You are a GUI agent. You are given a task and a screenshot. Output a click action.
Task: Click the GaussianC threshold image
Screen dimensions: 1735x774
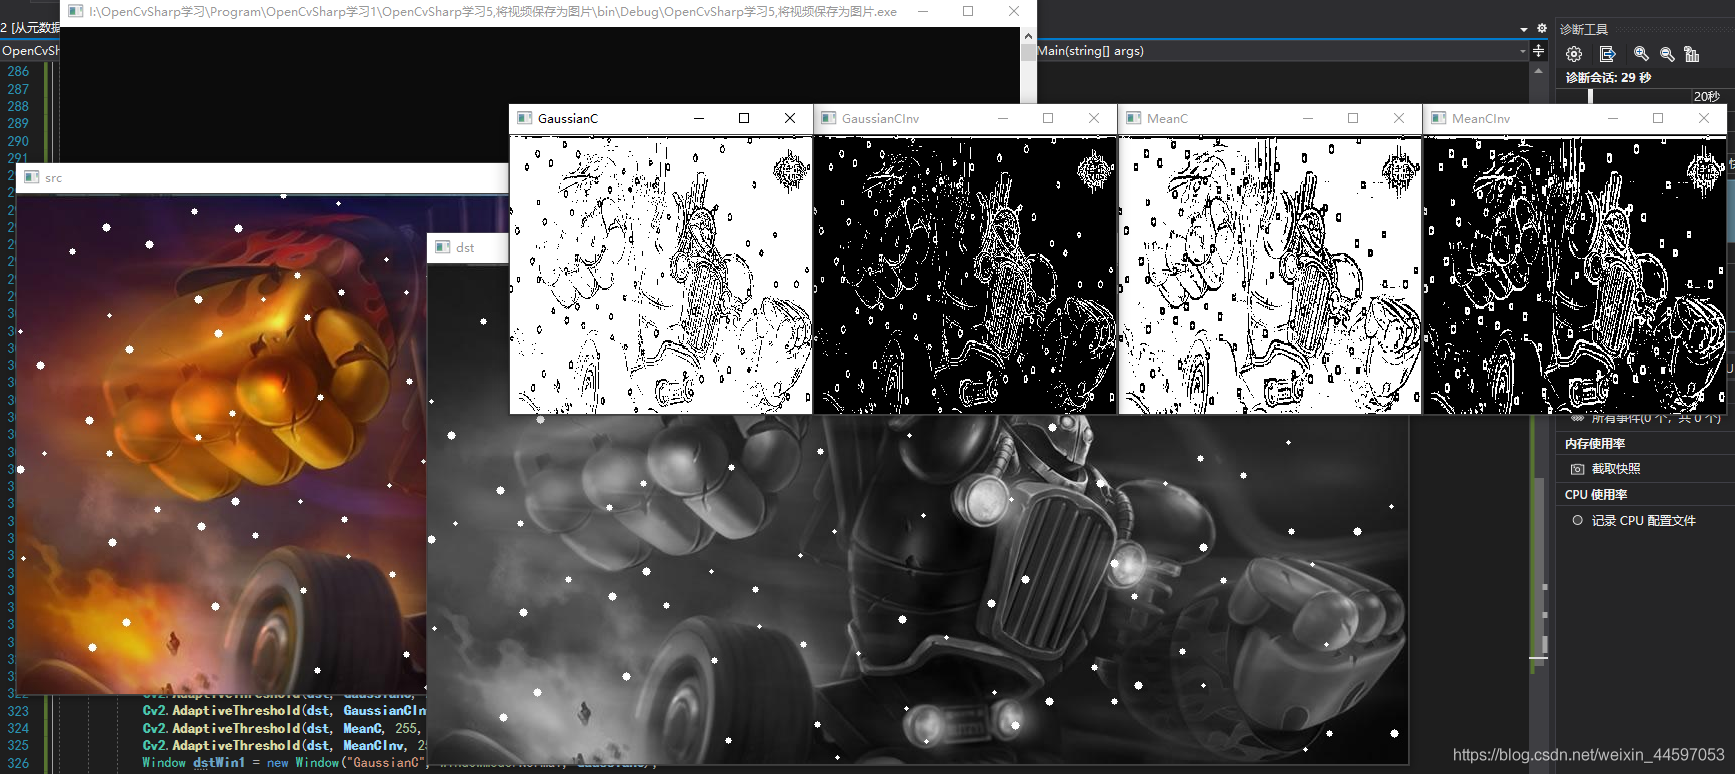pos(661,275)
